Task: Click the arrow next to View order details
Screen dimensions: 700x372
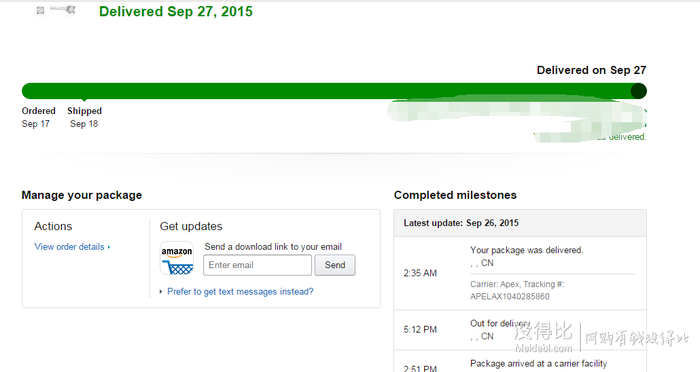Action: (108, 247)
